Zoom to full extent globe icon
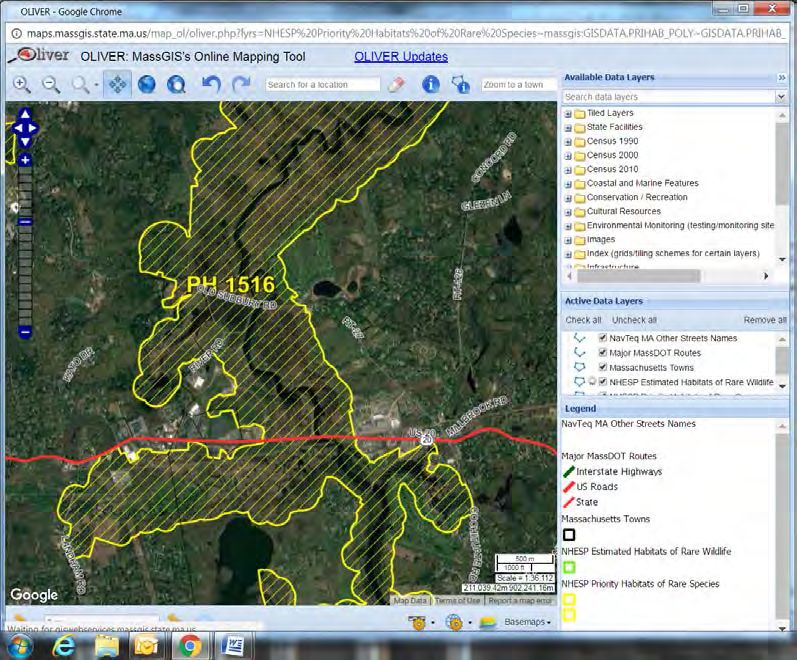This screenshot has height=660, width=797. tap(146, 84)
